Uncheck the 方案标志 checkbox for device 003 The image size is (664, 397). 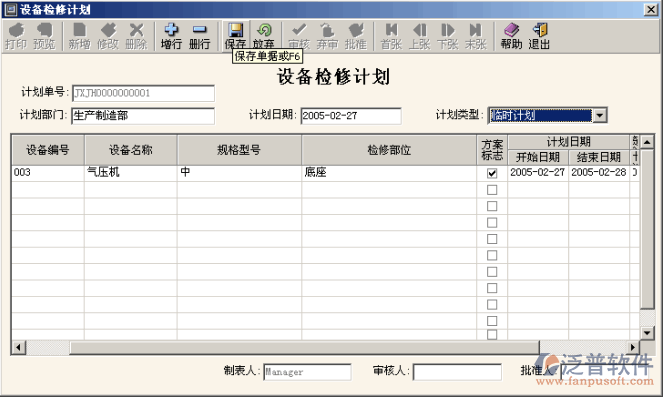(492, 173)
